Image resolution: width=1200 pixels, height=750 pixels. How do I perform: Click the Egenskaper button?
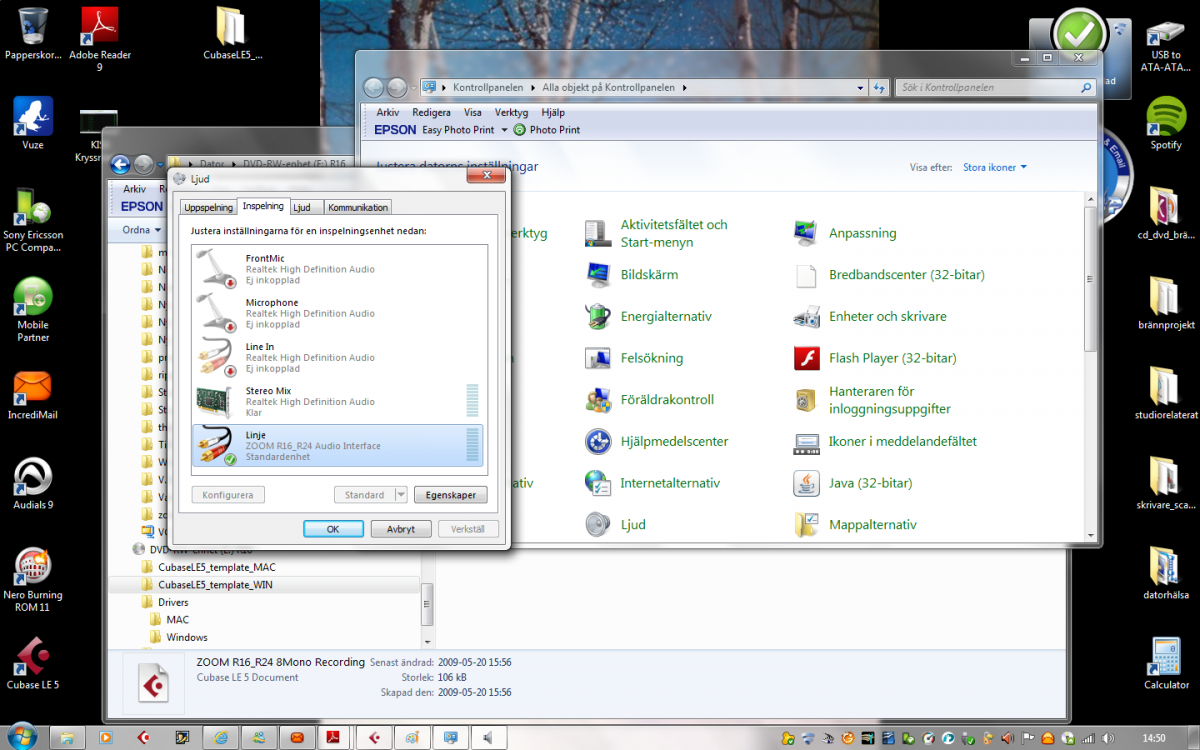(x=450, y=495)
